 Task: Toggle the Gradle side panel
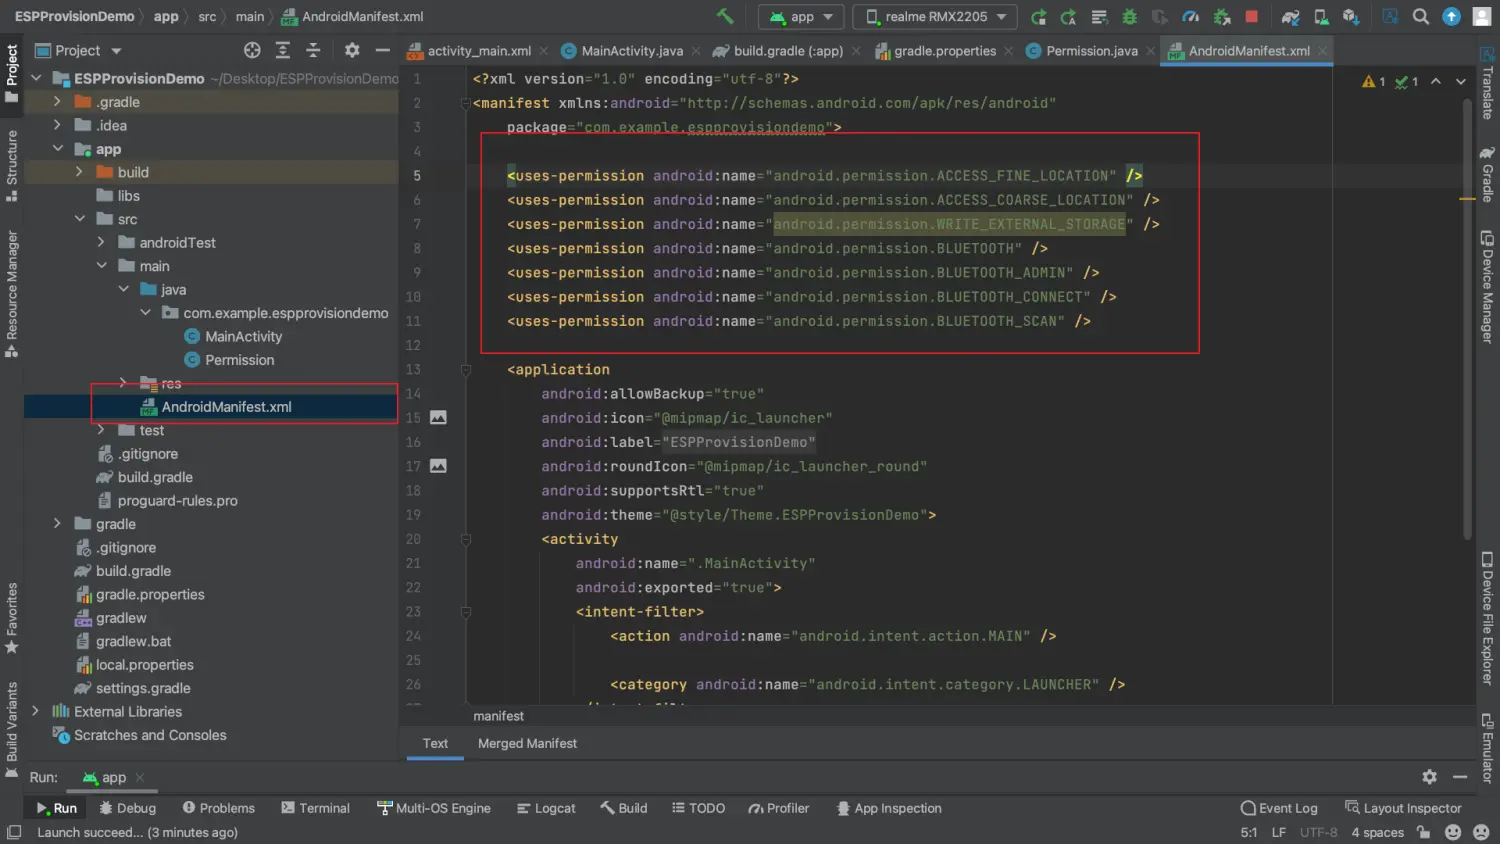pyautogui.click(x=1487, y=175)
